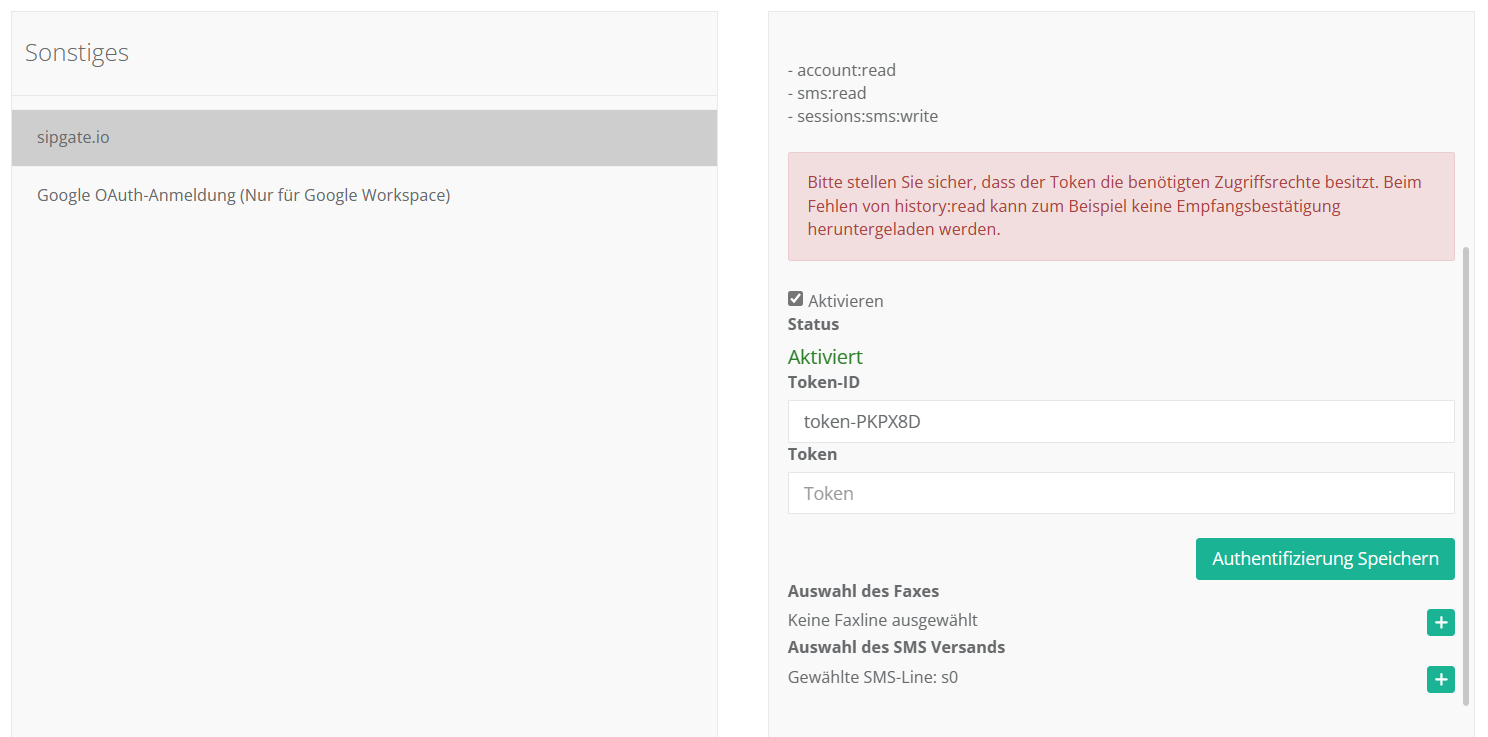The image size is (1488, 737).
Task: Click the sessions:sms:write permission line
Action: (x=863, y=116)
